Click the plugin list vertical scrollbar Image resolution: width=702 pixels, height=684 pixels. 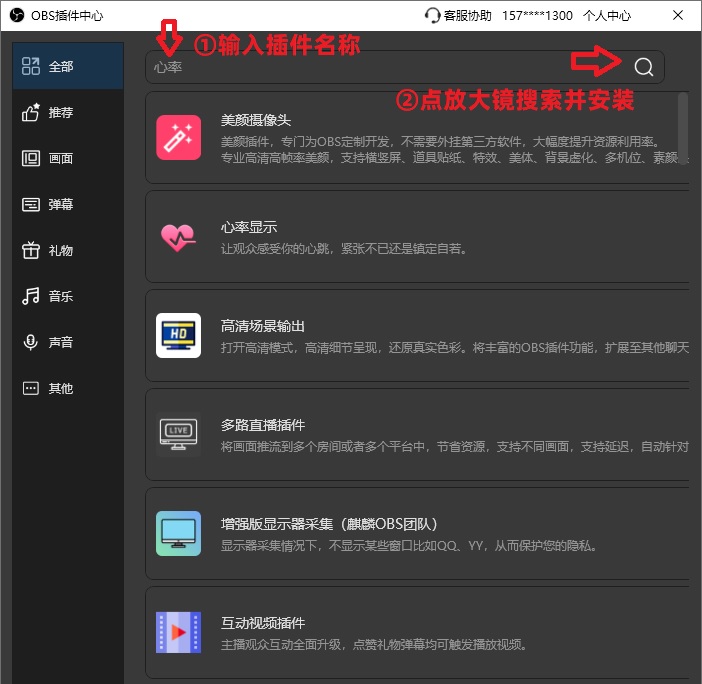(682, 128)
